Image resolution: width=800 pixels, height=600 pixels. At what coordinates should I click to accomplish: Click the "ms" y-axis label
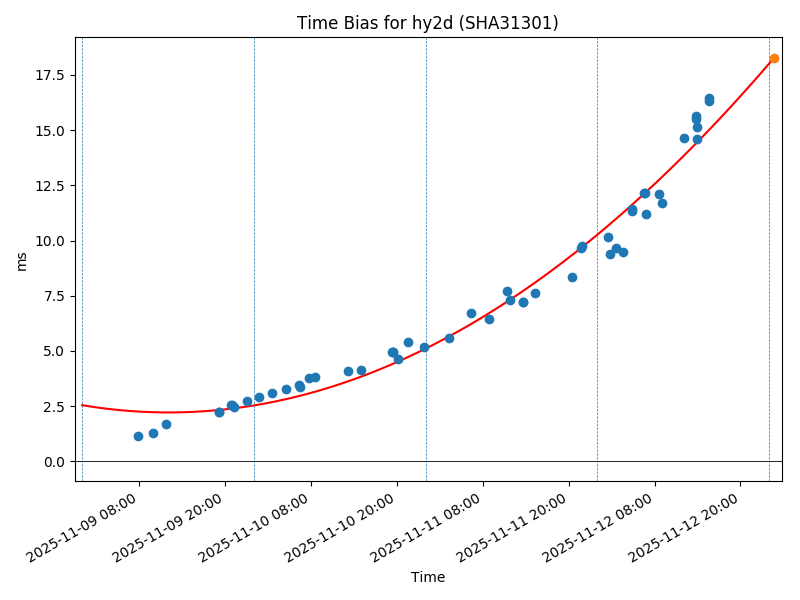click(22, 260)
